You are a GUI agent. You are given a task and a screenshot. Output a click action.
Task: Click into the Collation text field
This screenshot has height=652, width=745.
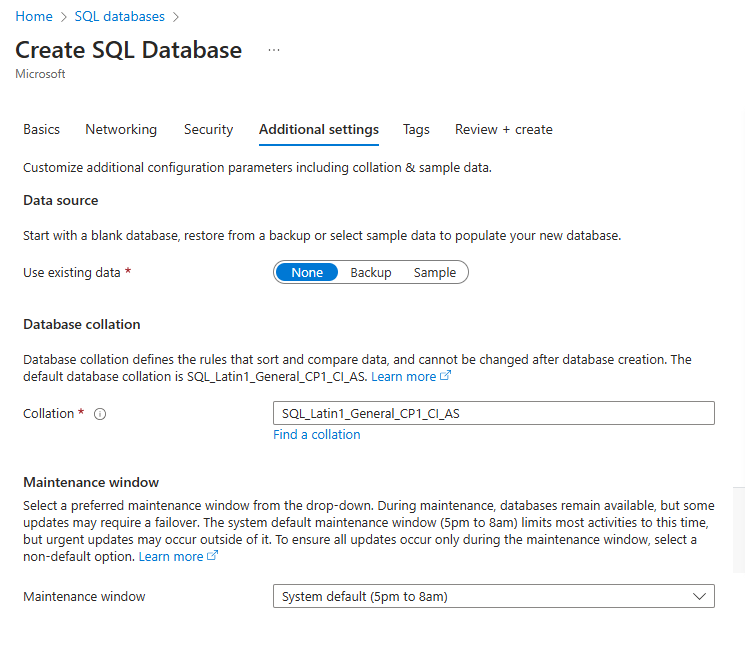[x=493, y=414]
